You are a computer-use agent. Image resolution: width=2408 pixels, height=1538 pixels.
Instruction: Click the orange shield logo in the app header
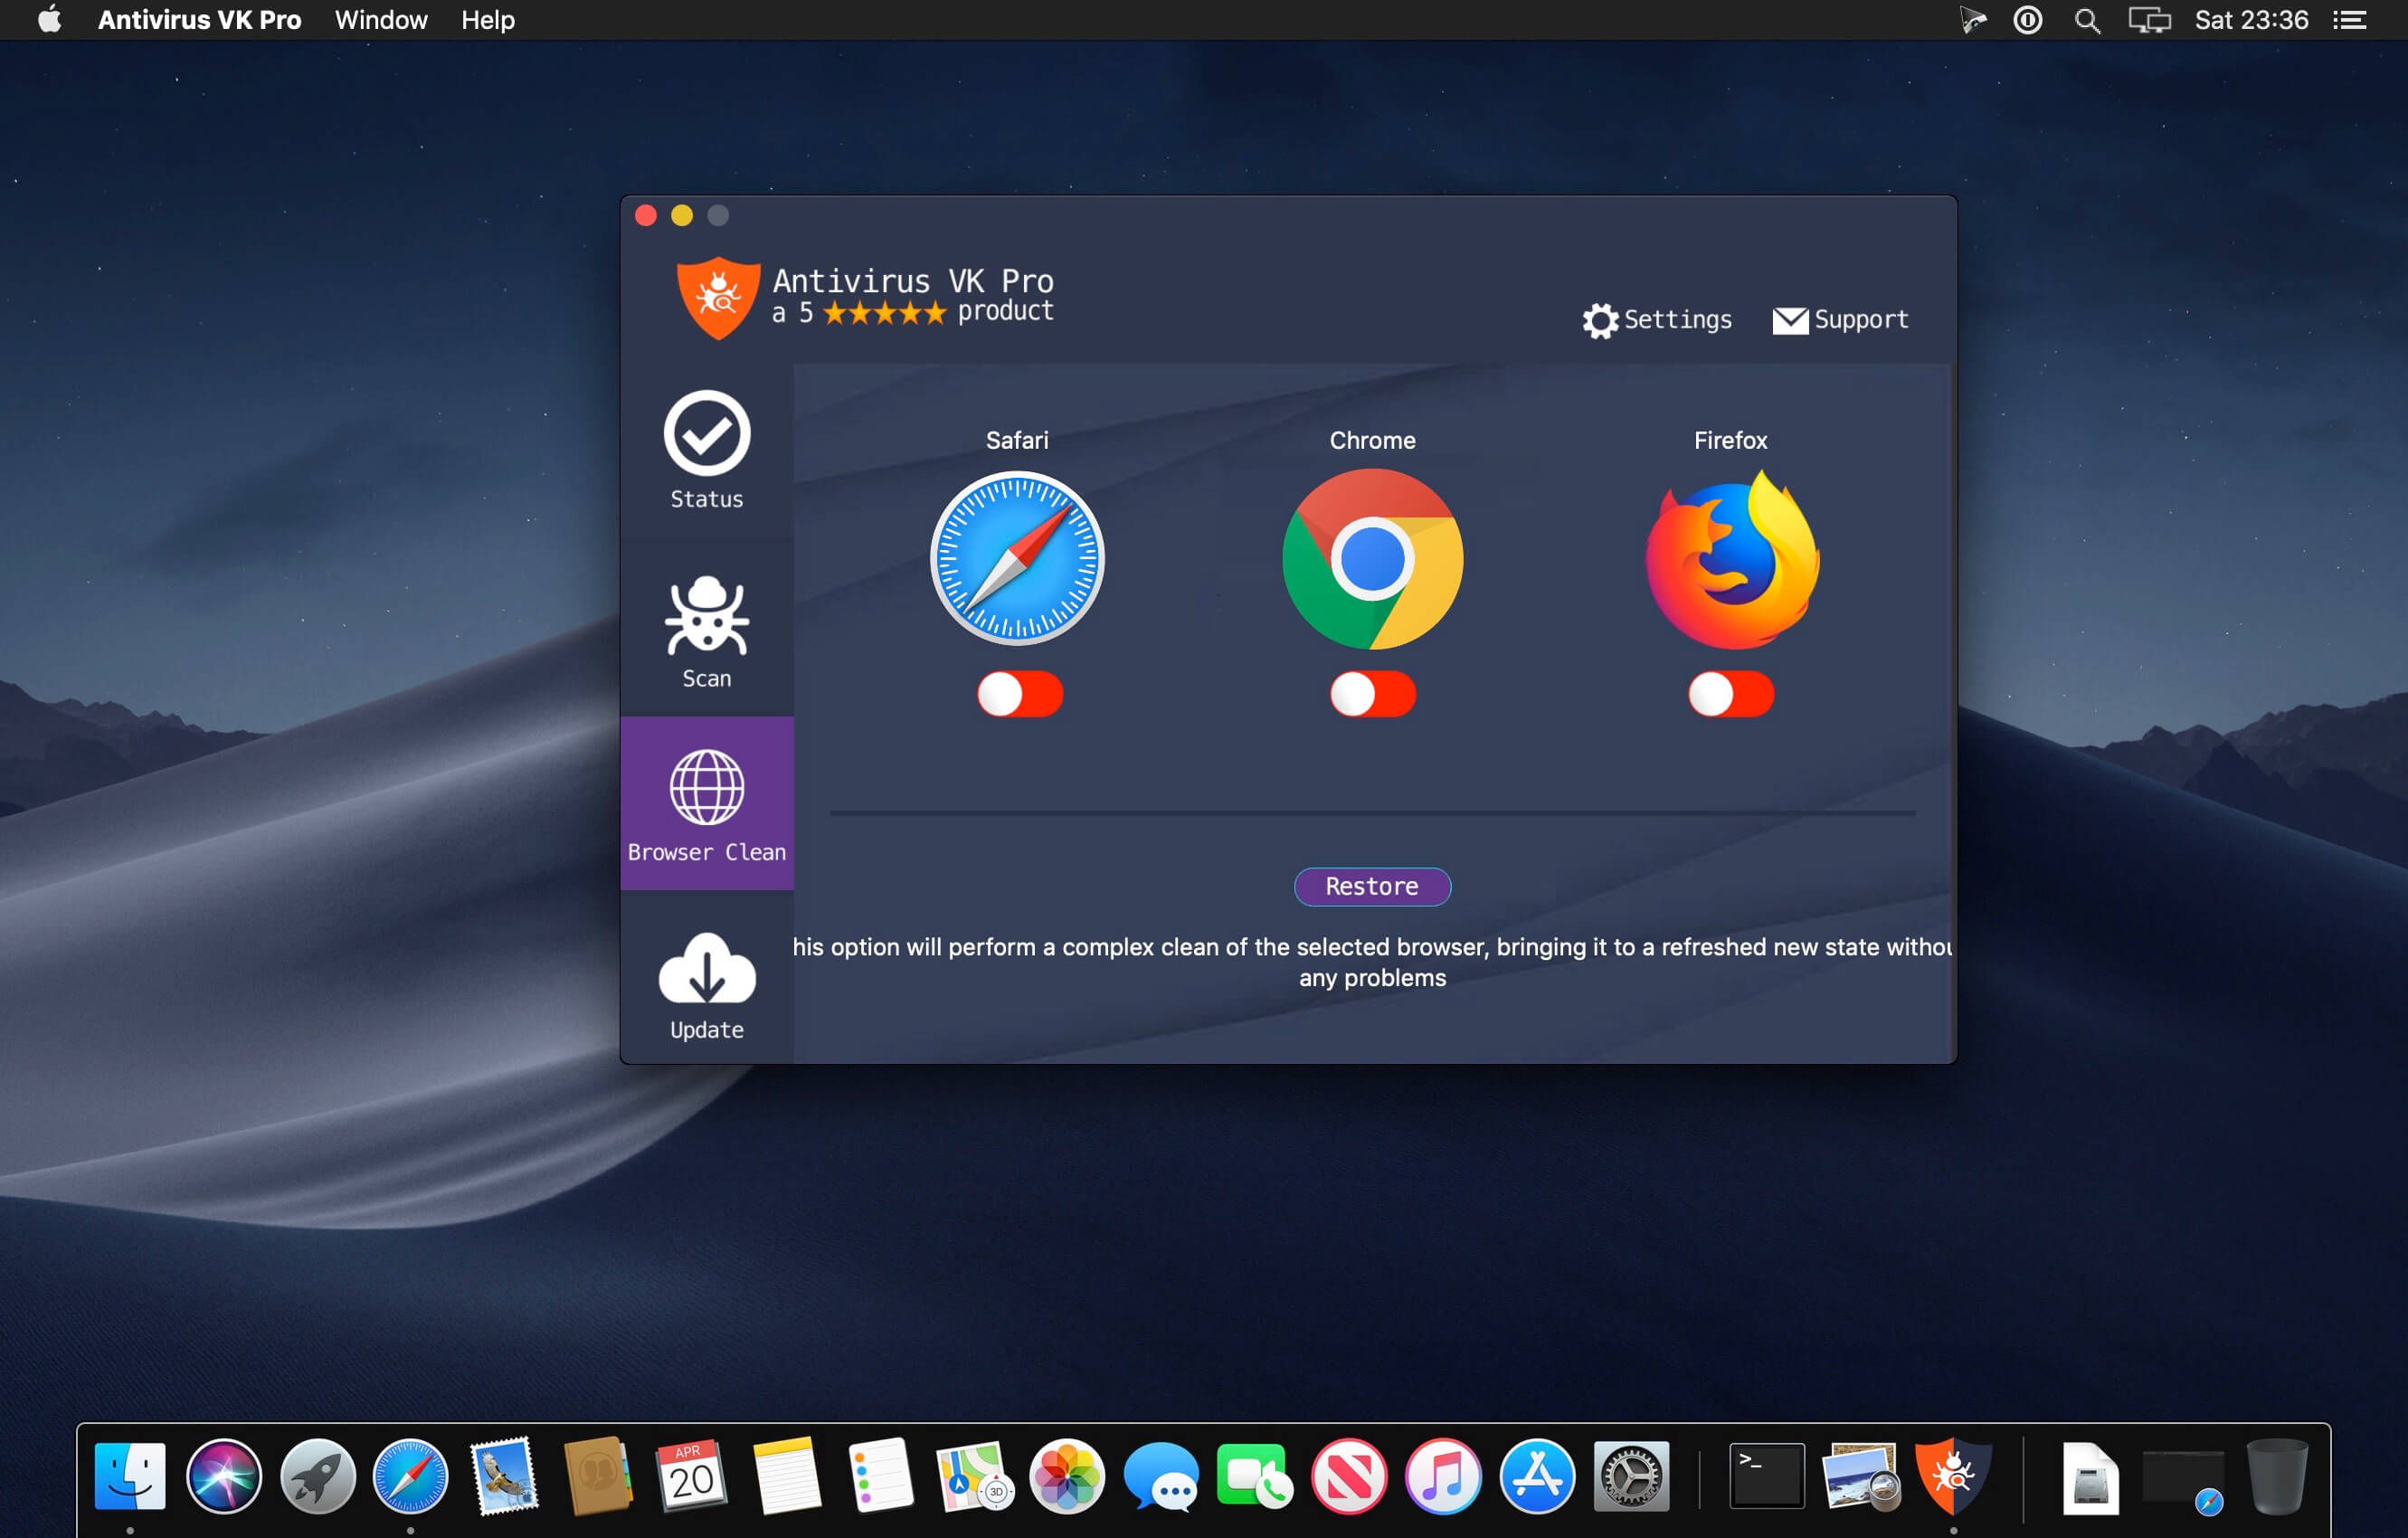point(717,297)
